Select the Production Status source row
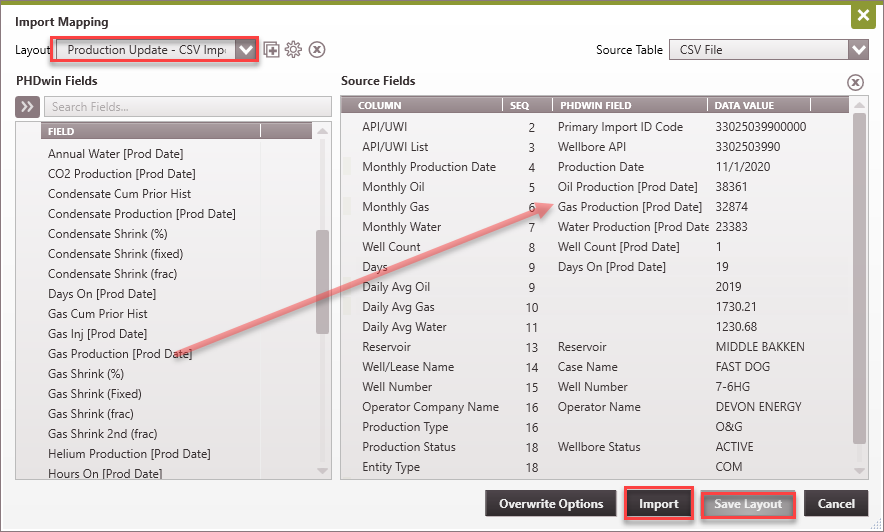Viewport: 884px width, 532px height. (x=596, y=447)
